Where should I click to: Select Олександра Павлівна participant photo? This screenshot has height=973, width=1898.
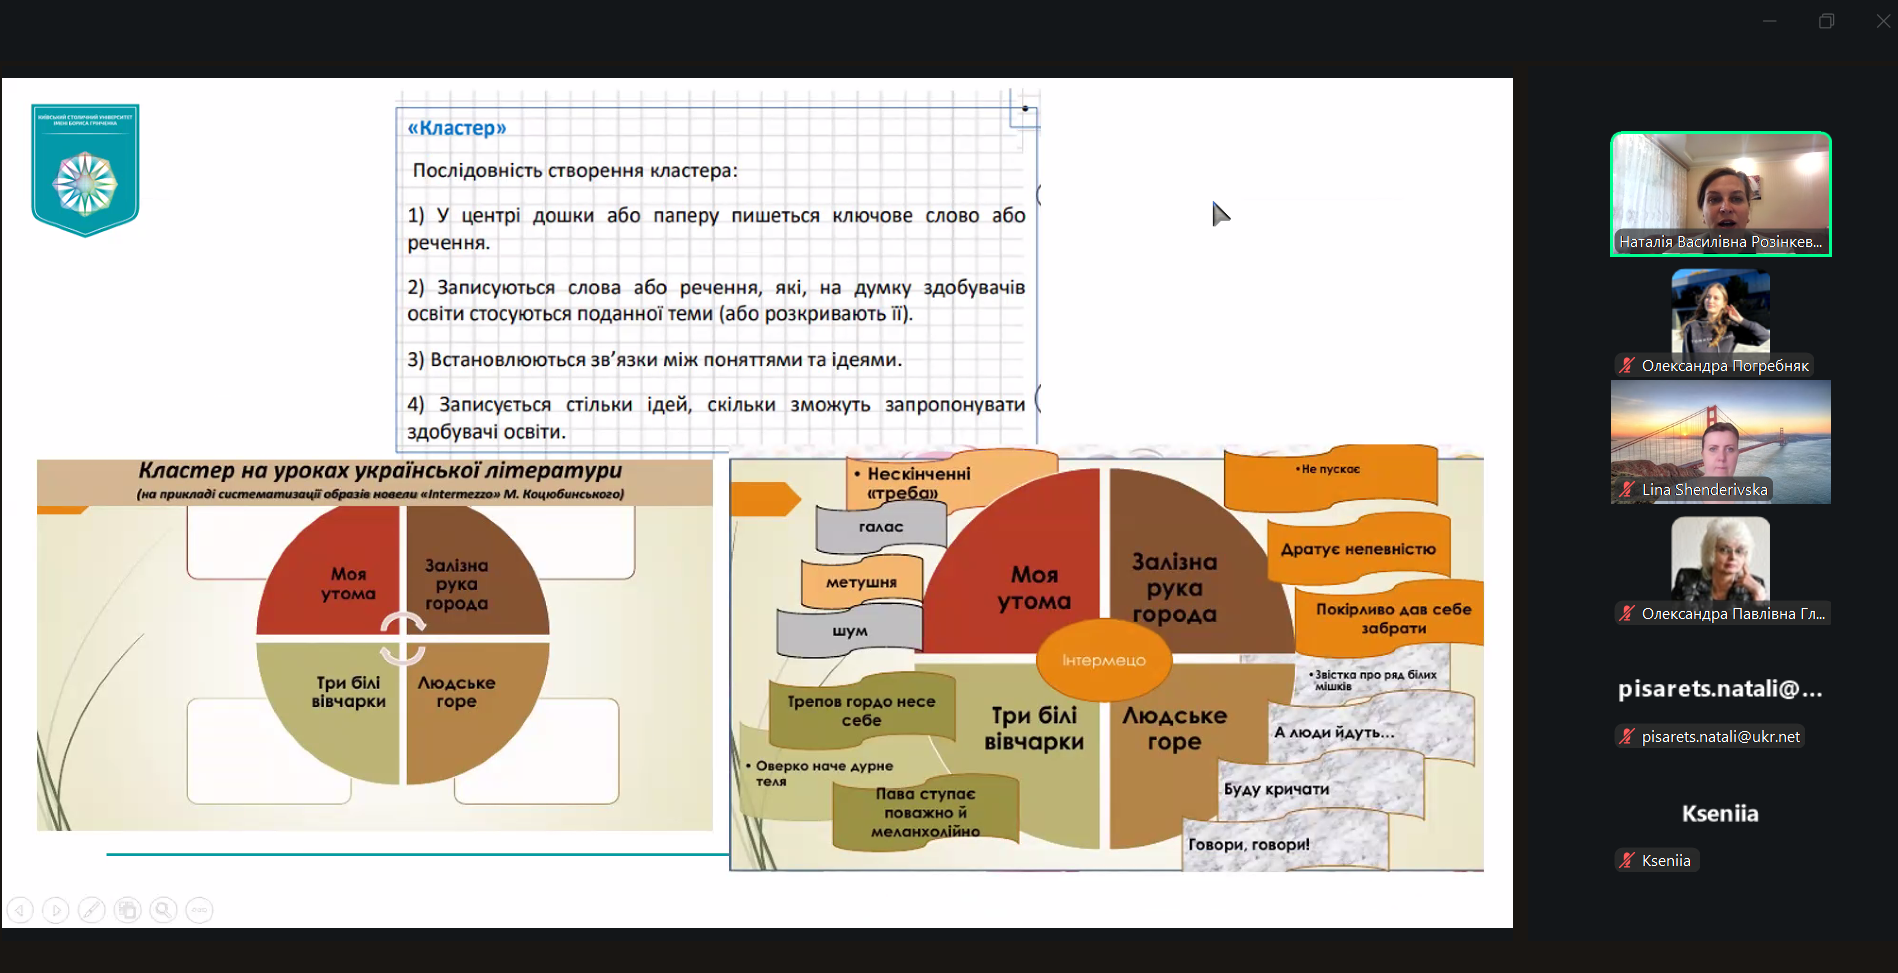1720,558
